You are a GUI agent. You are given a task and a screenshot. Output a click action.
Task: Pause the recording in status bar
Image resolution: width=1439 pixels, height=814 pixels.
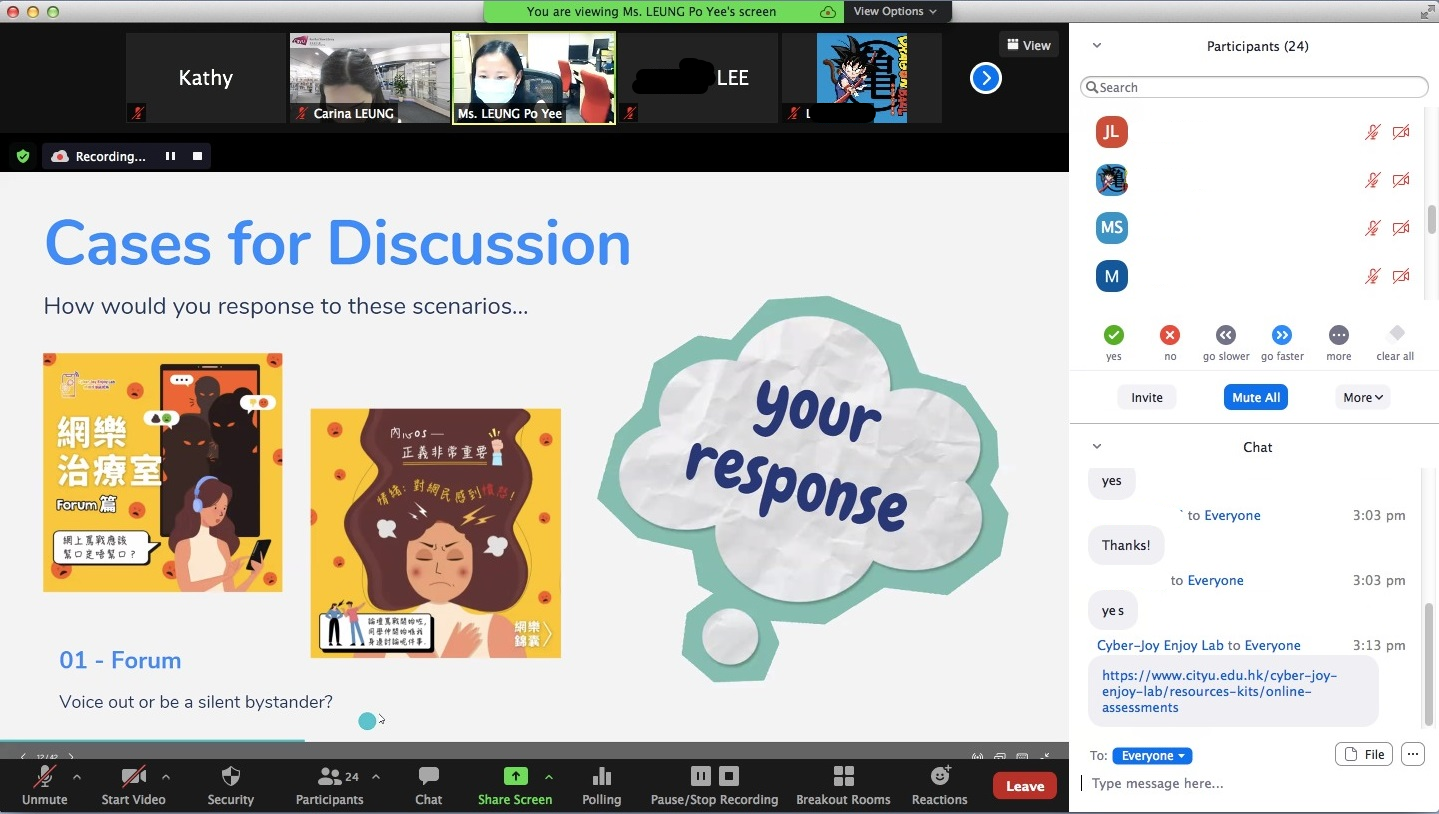tap(170, 156)
